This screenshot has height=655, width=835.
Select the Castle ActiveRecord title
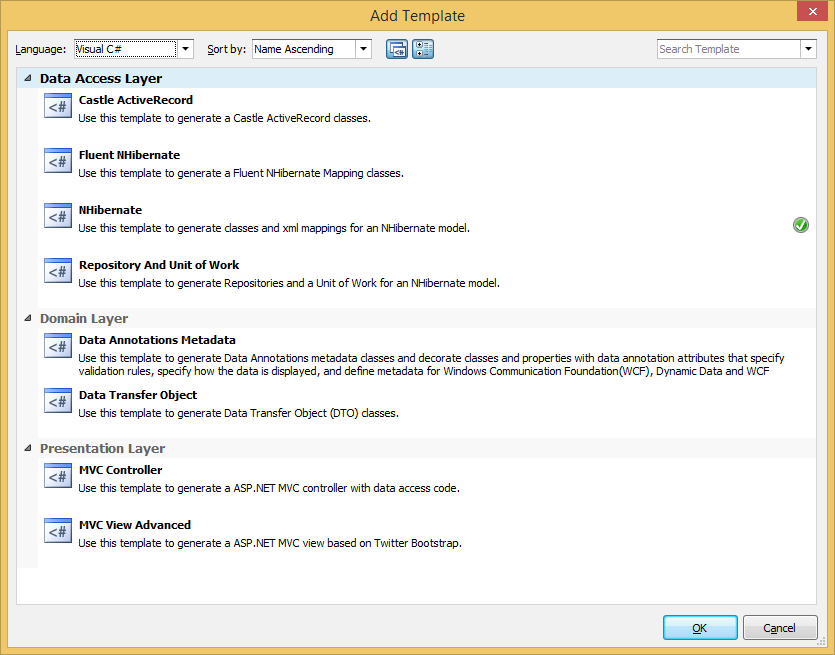(x=136, y=100)
